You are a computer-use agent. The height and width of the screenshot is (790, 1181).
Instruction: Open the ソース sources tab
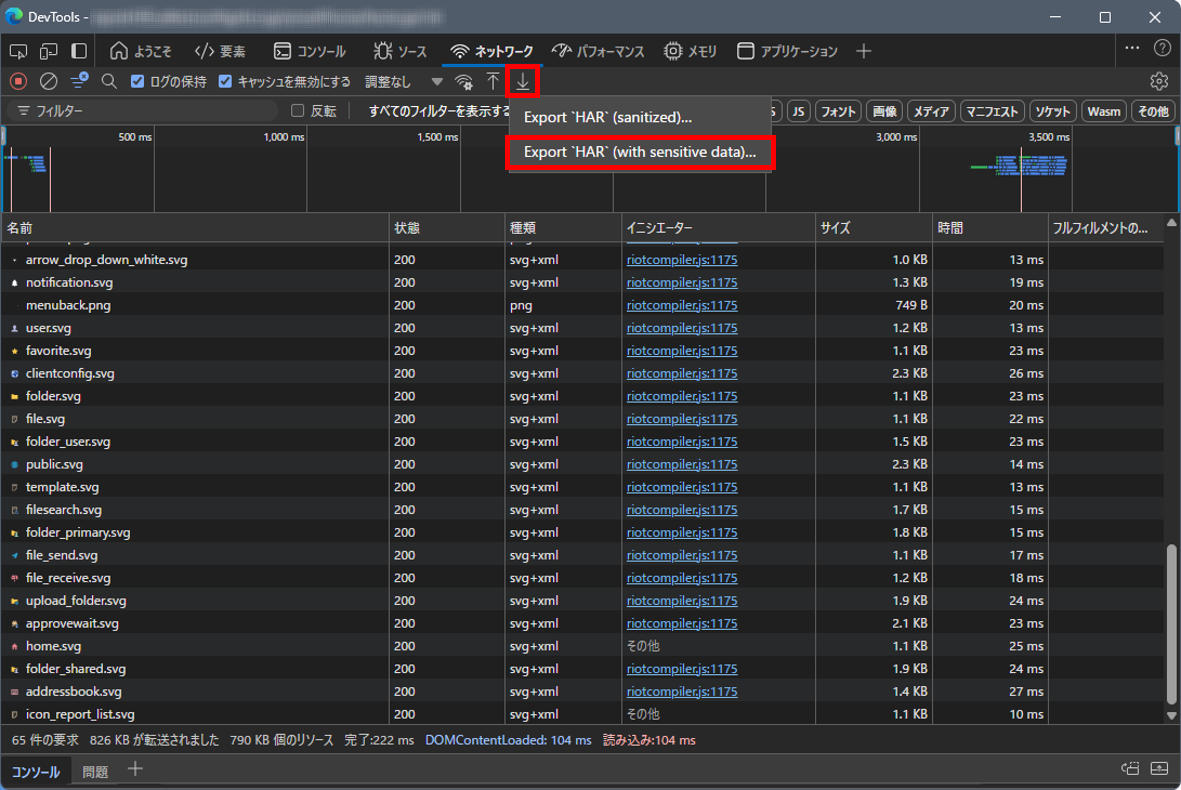tap(400, 51)
